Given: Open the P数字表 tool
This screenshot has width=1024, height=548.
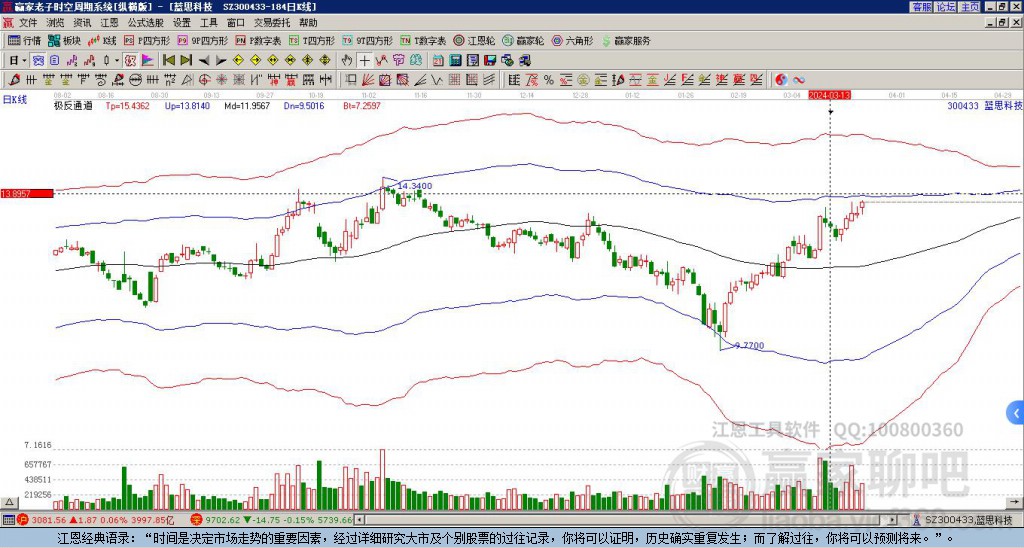Looking at the screenshot, I should [258, 40].
